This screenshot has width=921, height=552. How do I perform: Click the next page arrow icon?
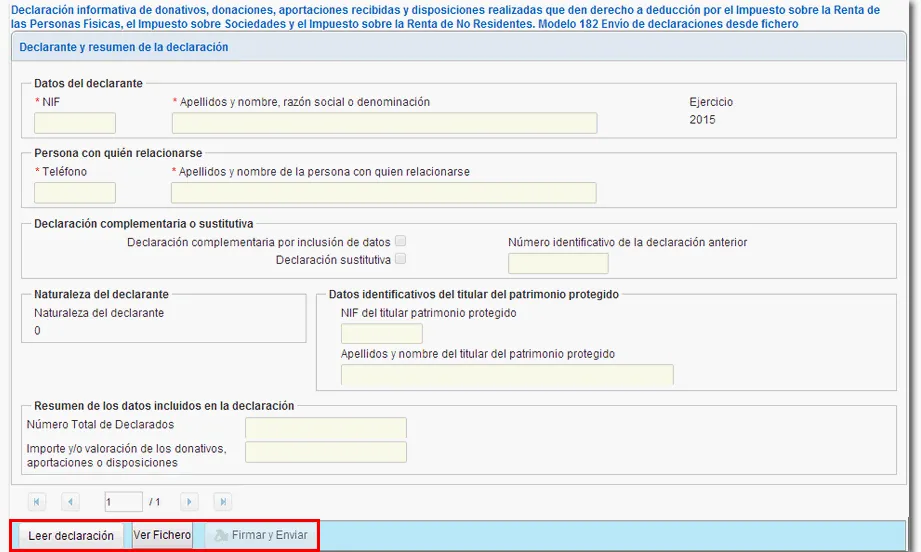(189, 501)
